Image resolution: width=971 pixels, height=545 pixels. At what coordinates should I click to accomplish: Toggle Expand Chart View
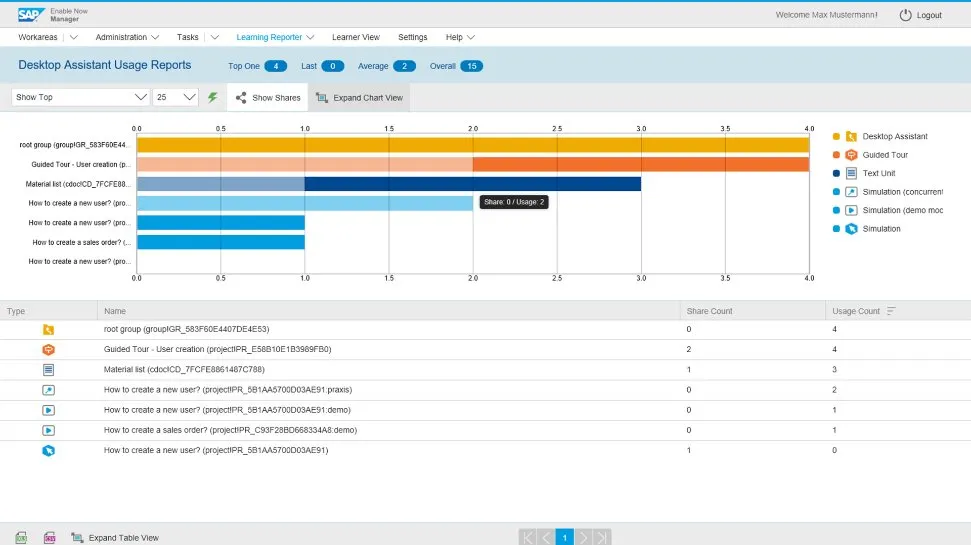[359, 98]
